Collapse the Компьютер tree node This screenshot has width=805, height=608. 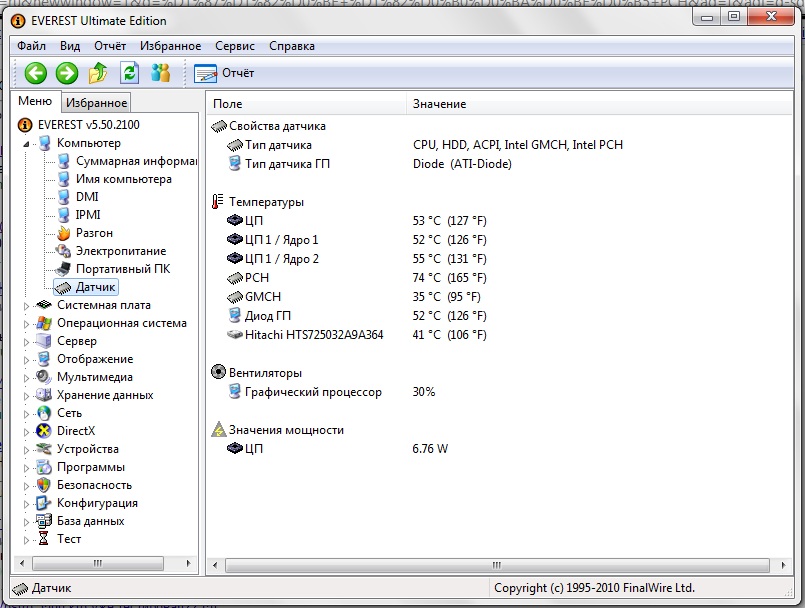pyautogui.click(x=26, y=144)
